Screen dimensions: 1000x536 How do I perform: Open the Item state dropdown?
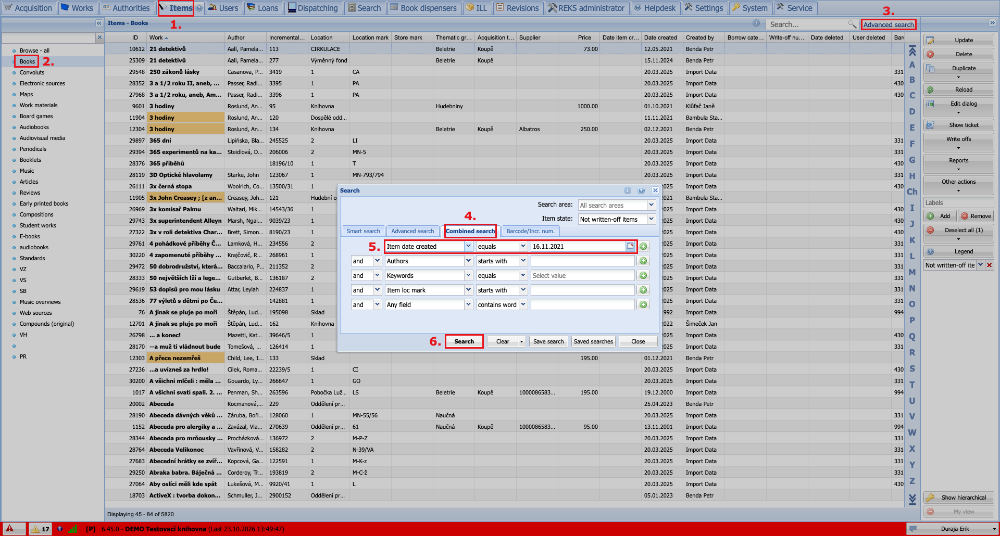(651, 219)
